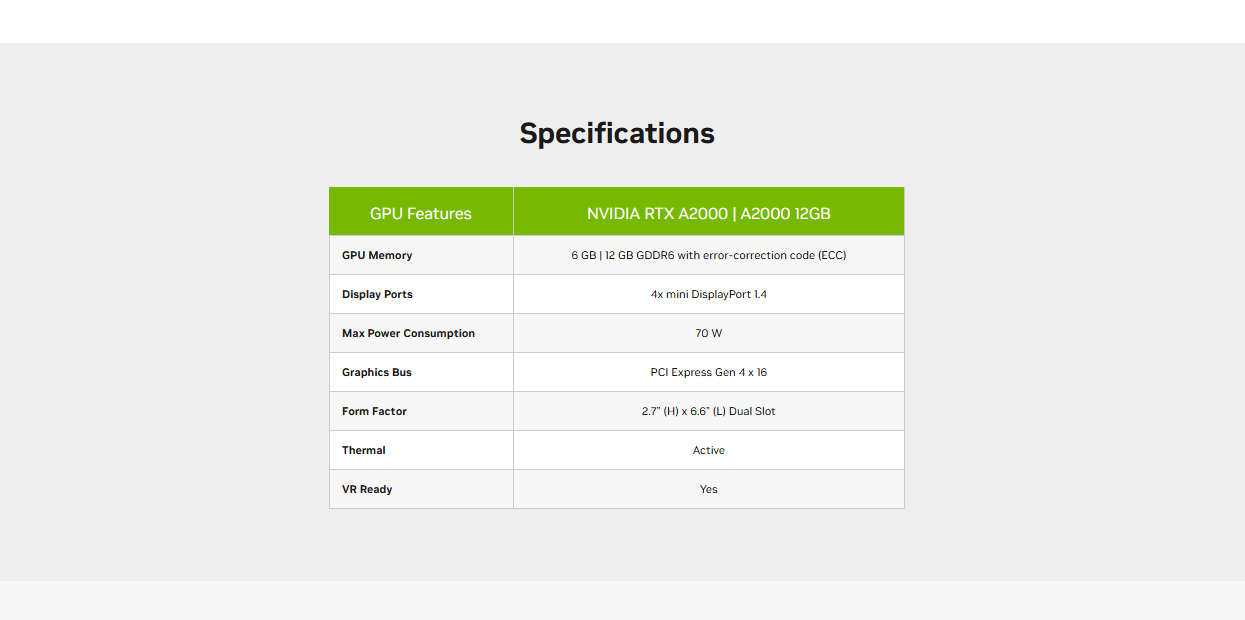Select the Graphics Bus label
This screenshot has height=620, width=1245.
377,372
